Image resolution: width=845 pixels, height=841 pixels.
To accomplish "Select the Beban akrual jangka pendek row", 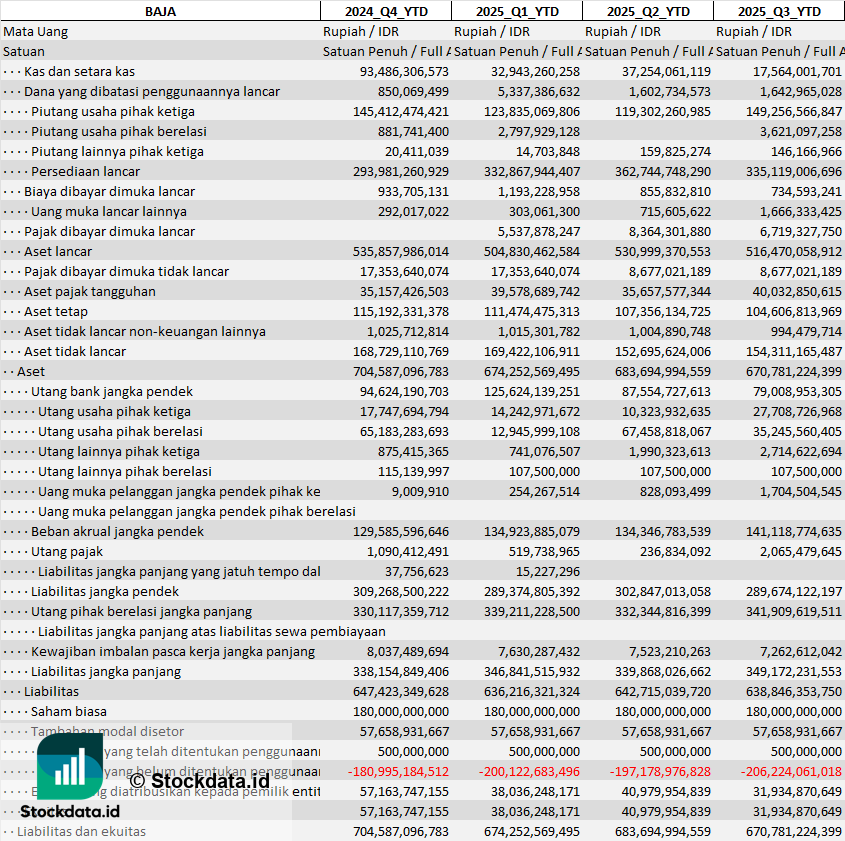I will coord(117,531).
